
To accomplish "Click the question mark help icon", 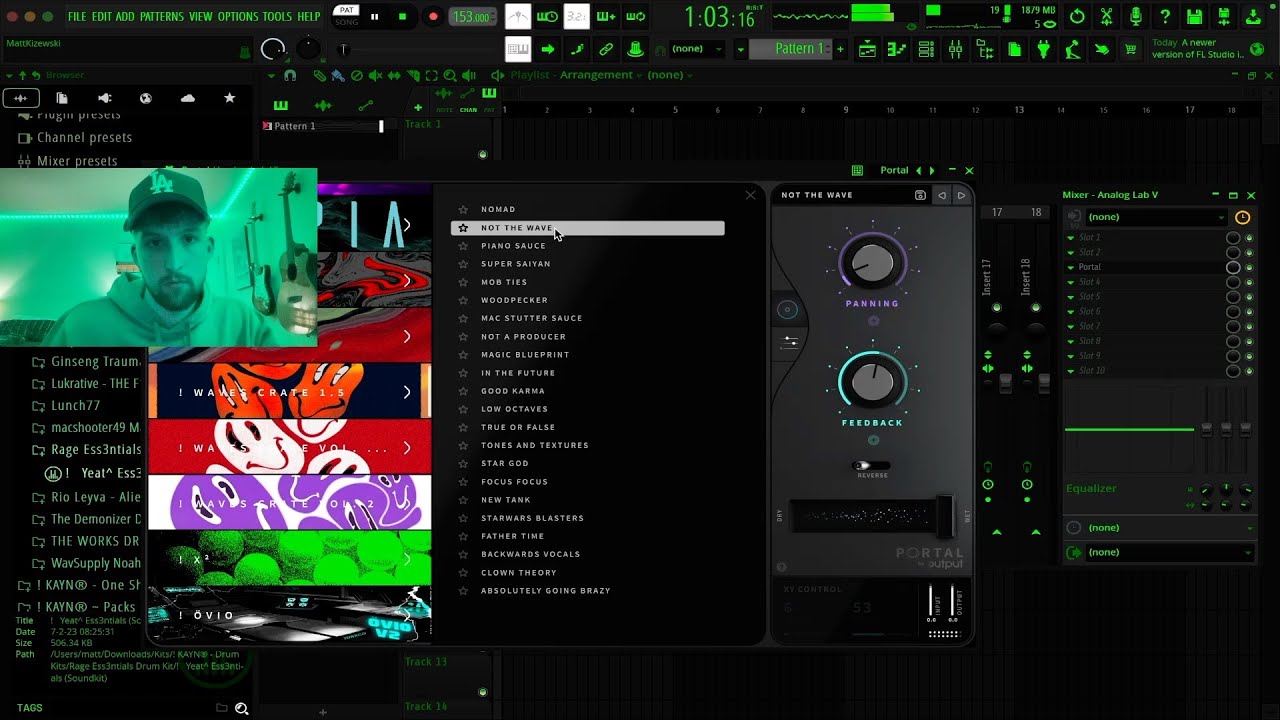I will [x=1165, y=16].
